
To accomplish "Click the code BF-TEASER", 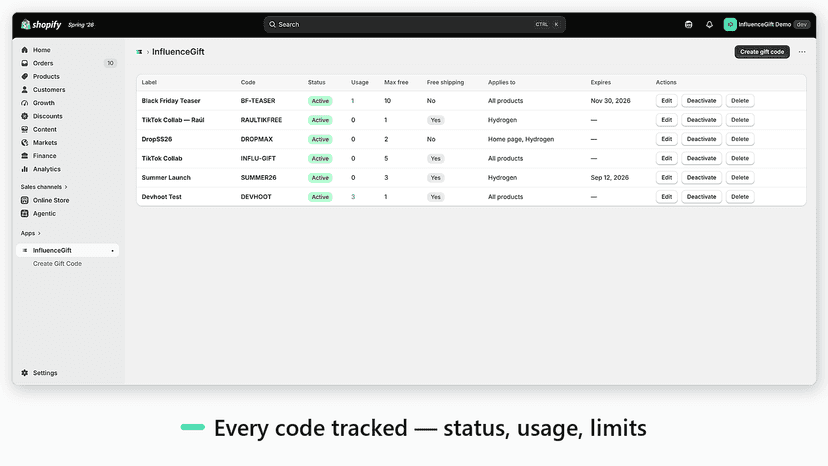I will [258, 100].
